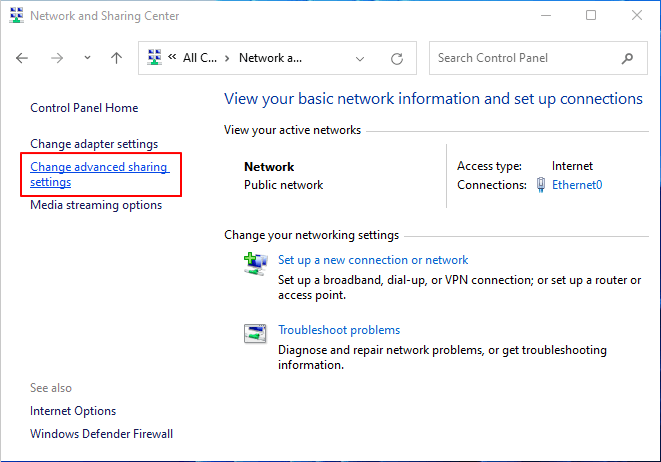661x462 pixels.
Task: Select the All Control Panel breadcrumb
Action: (x=200, y=58)
